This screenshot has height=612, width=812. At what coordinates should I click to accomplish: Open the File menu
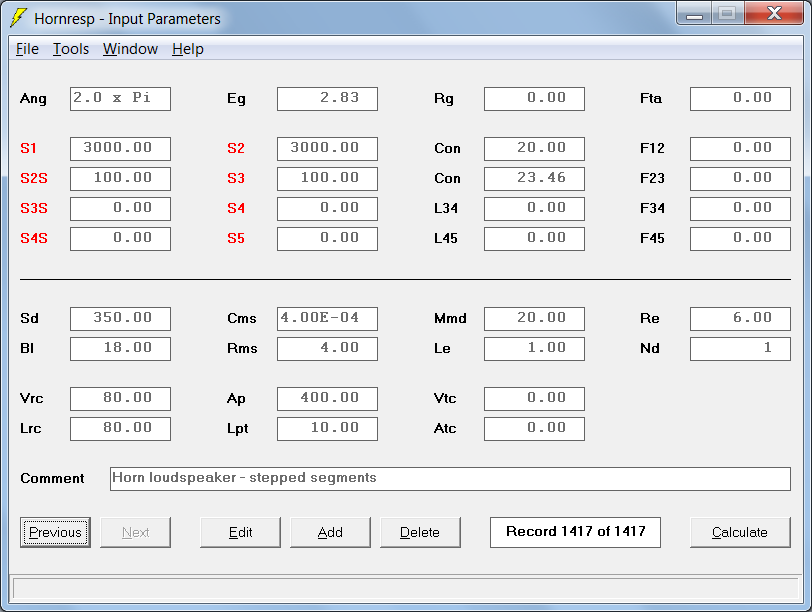point(27,49)
